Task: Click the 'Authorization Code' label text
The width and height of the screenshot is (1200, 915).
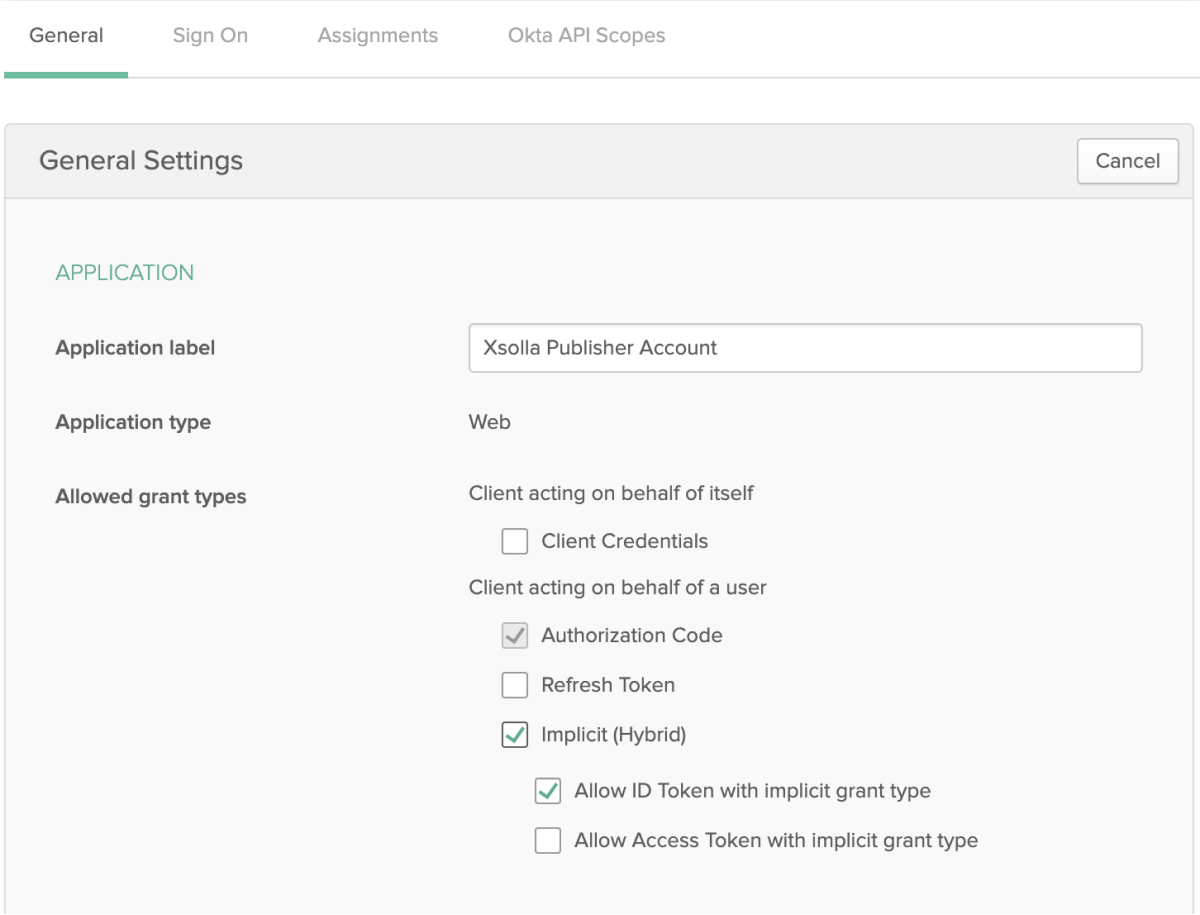Action: coord(631,636)
